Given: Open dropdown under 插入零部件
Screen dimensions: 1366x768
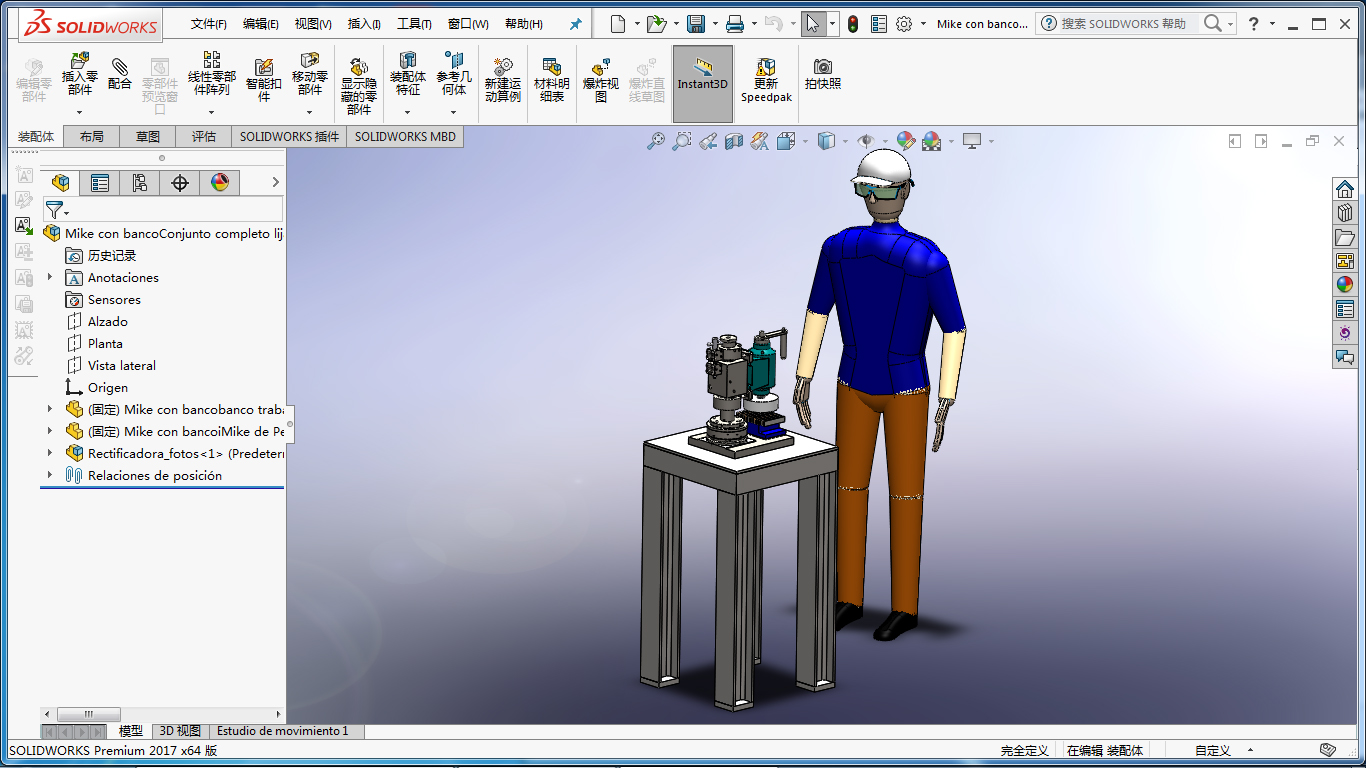Looking at the screenshot, I should coord(79,112).
